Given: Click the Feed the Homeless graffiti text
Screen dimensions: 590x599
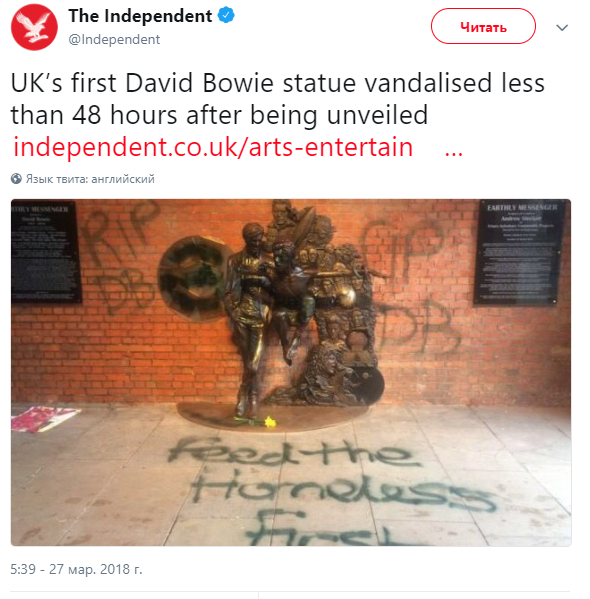Looking at the screenshot, I should tap(331, 491).
